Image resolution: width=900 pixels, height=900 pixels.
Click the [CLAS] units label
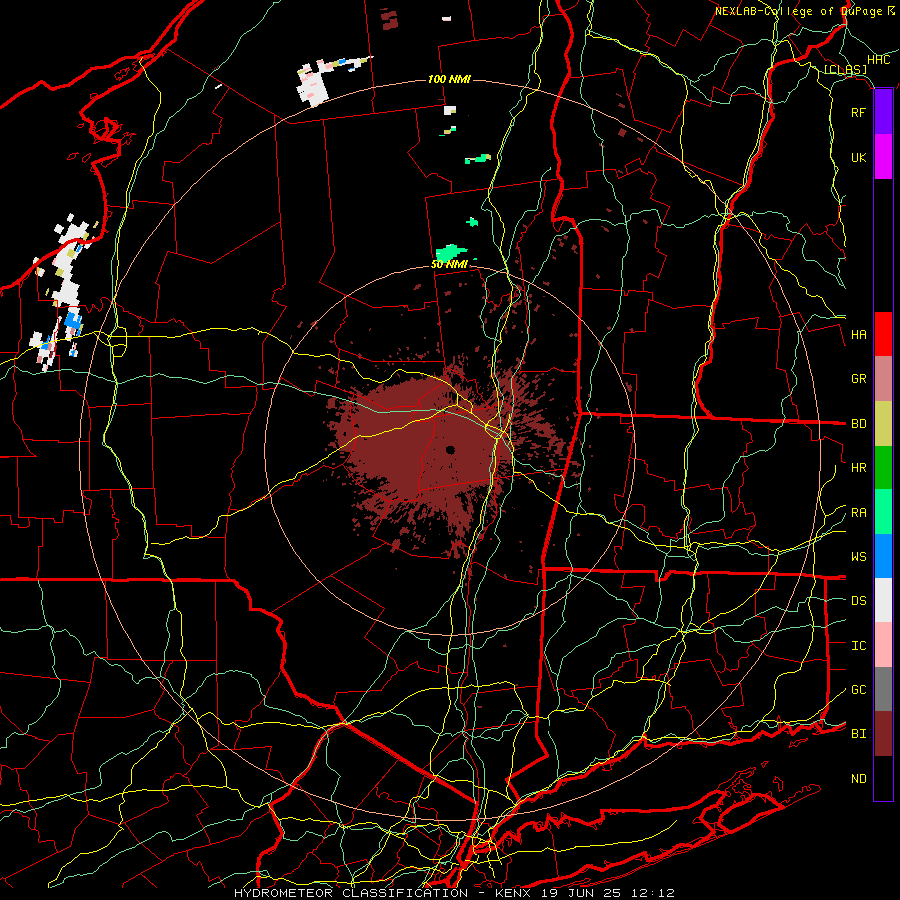pyautogui.click(x=845, y=70)
